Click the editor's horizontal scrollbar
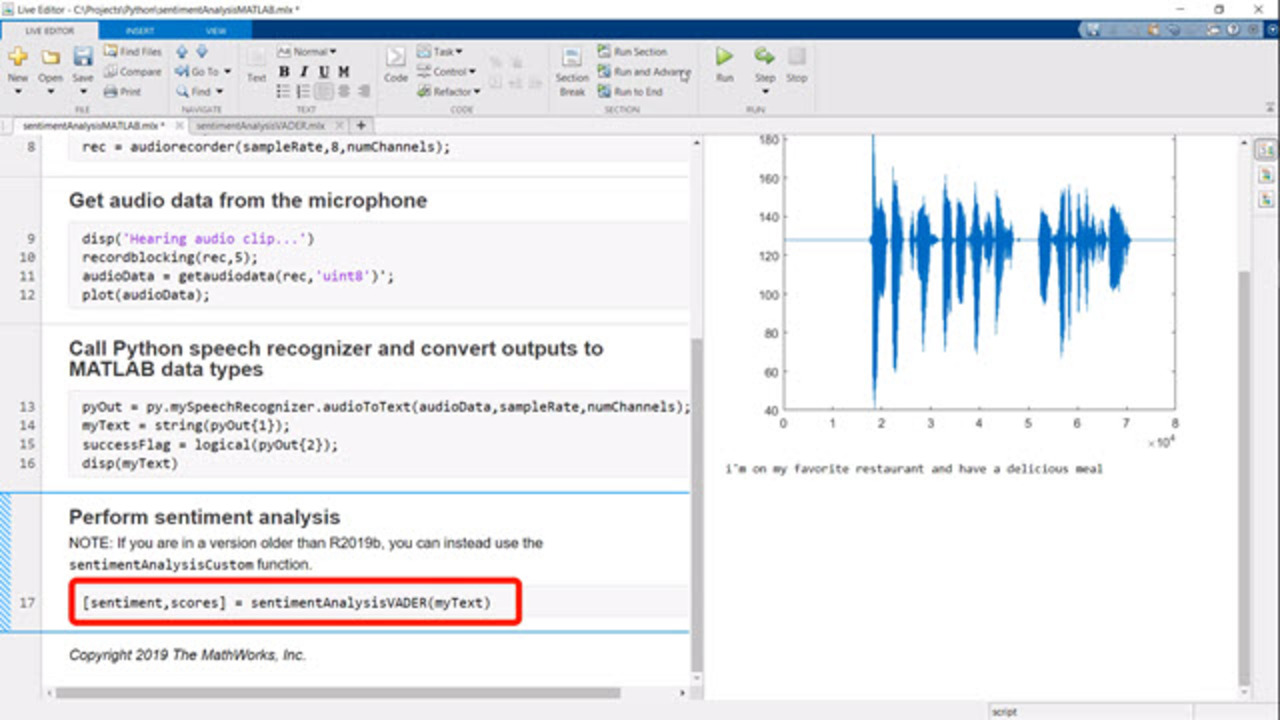Screen dimensions: 1280x720 point(340,692)
